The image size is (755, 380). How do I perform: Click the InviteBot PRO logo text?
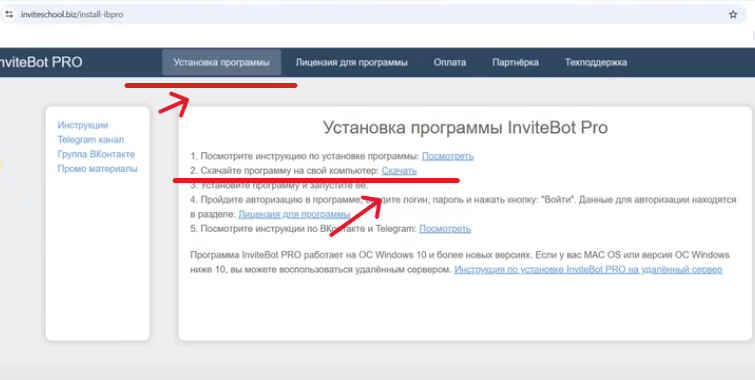click(40, 62)
